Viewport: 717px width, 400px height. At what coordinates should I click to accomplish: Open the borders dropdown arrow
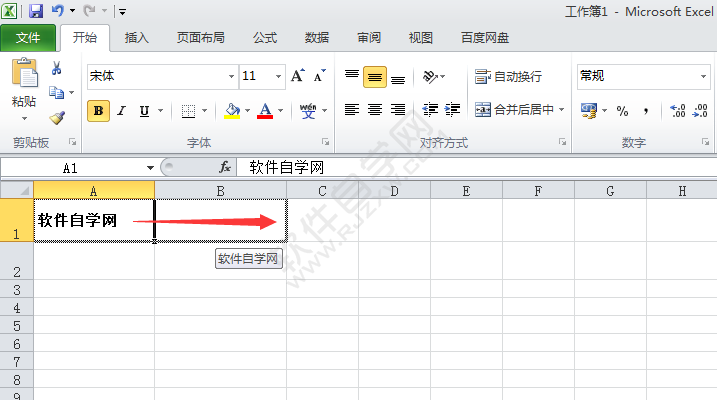204,111
